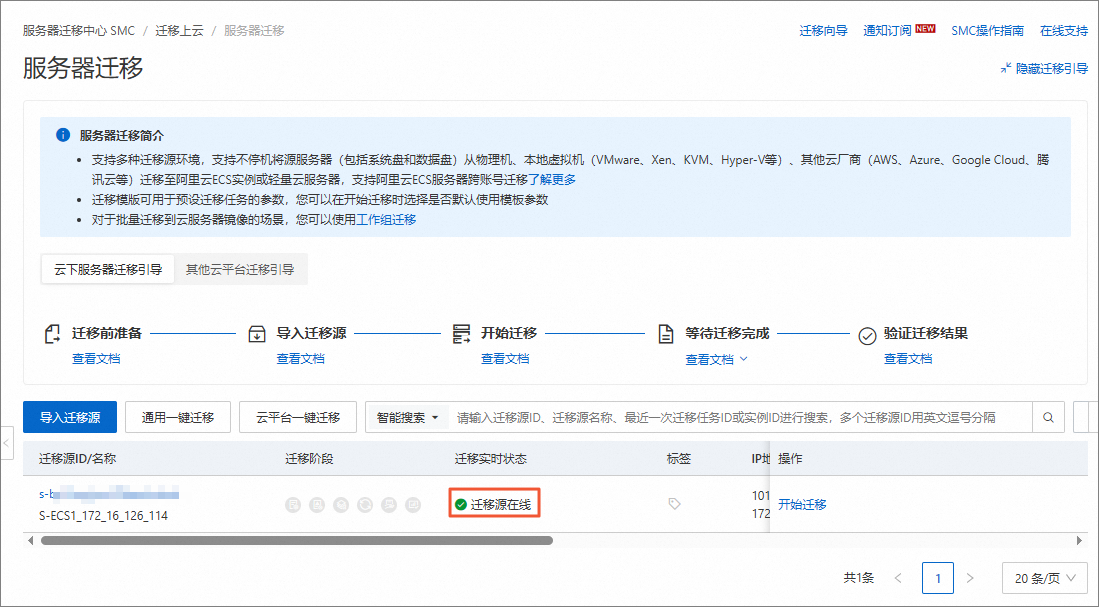Switch to 其他云平台迁移引导 tab
The width and height of the screenshot is (1099, 607).
tap(240, 269)
